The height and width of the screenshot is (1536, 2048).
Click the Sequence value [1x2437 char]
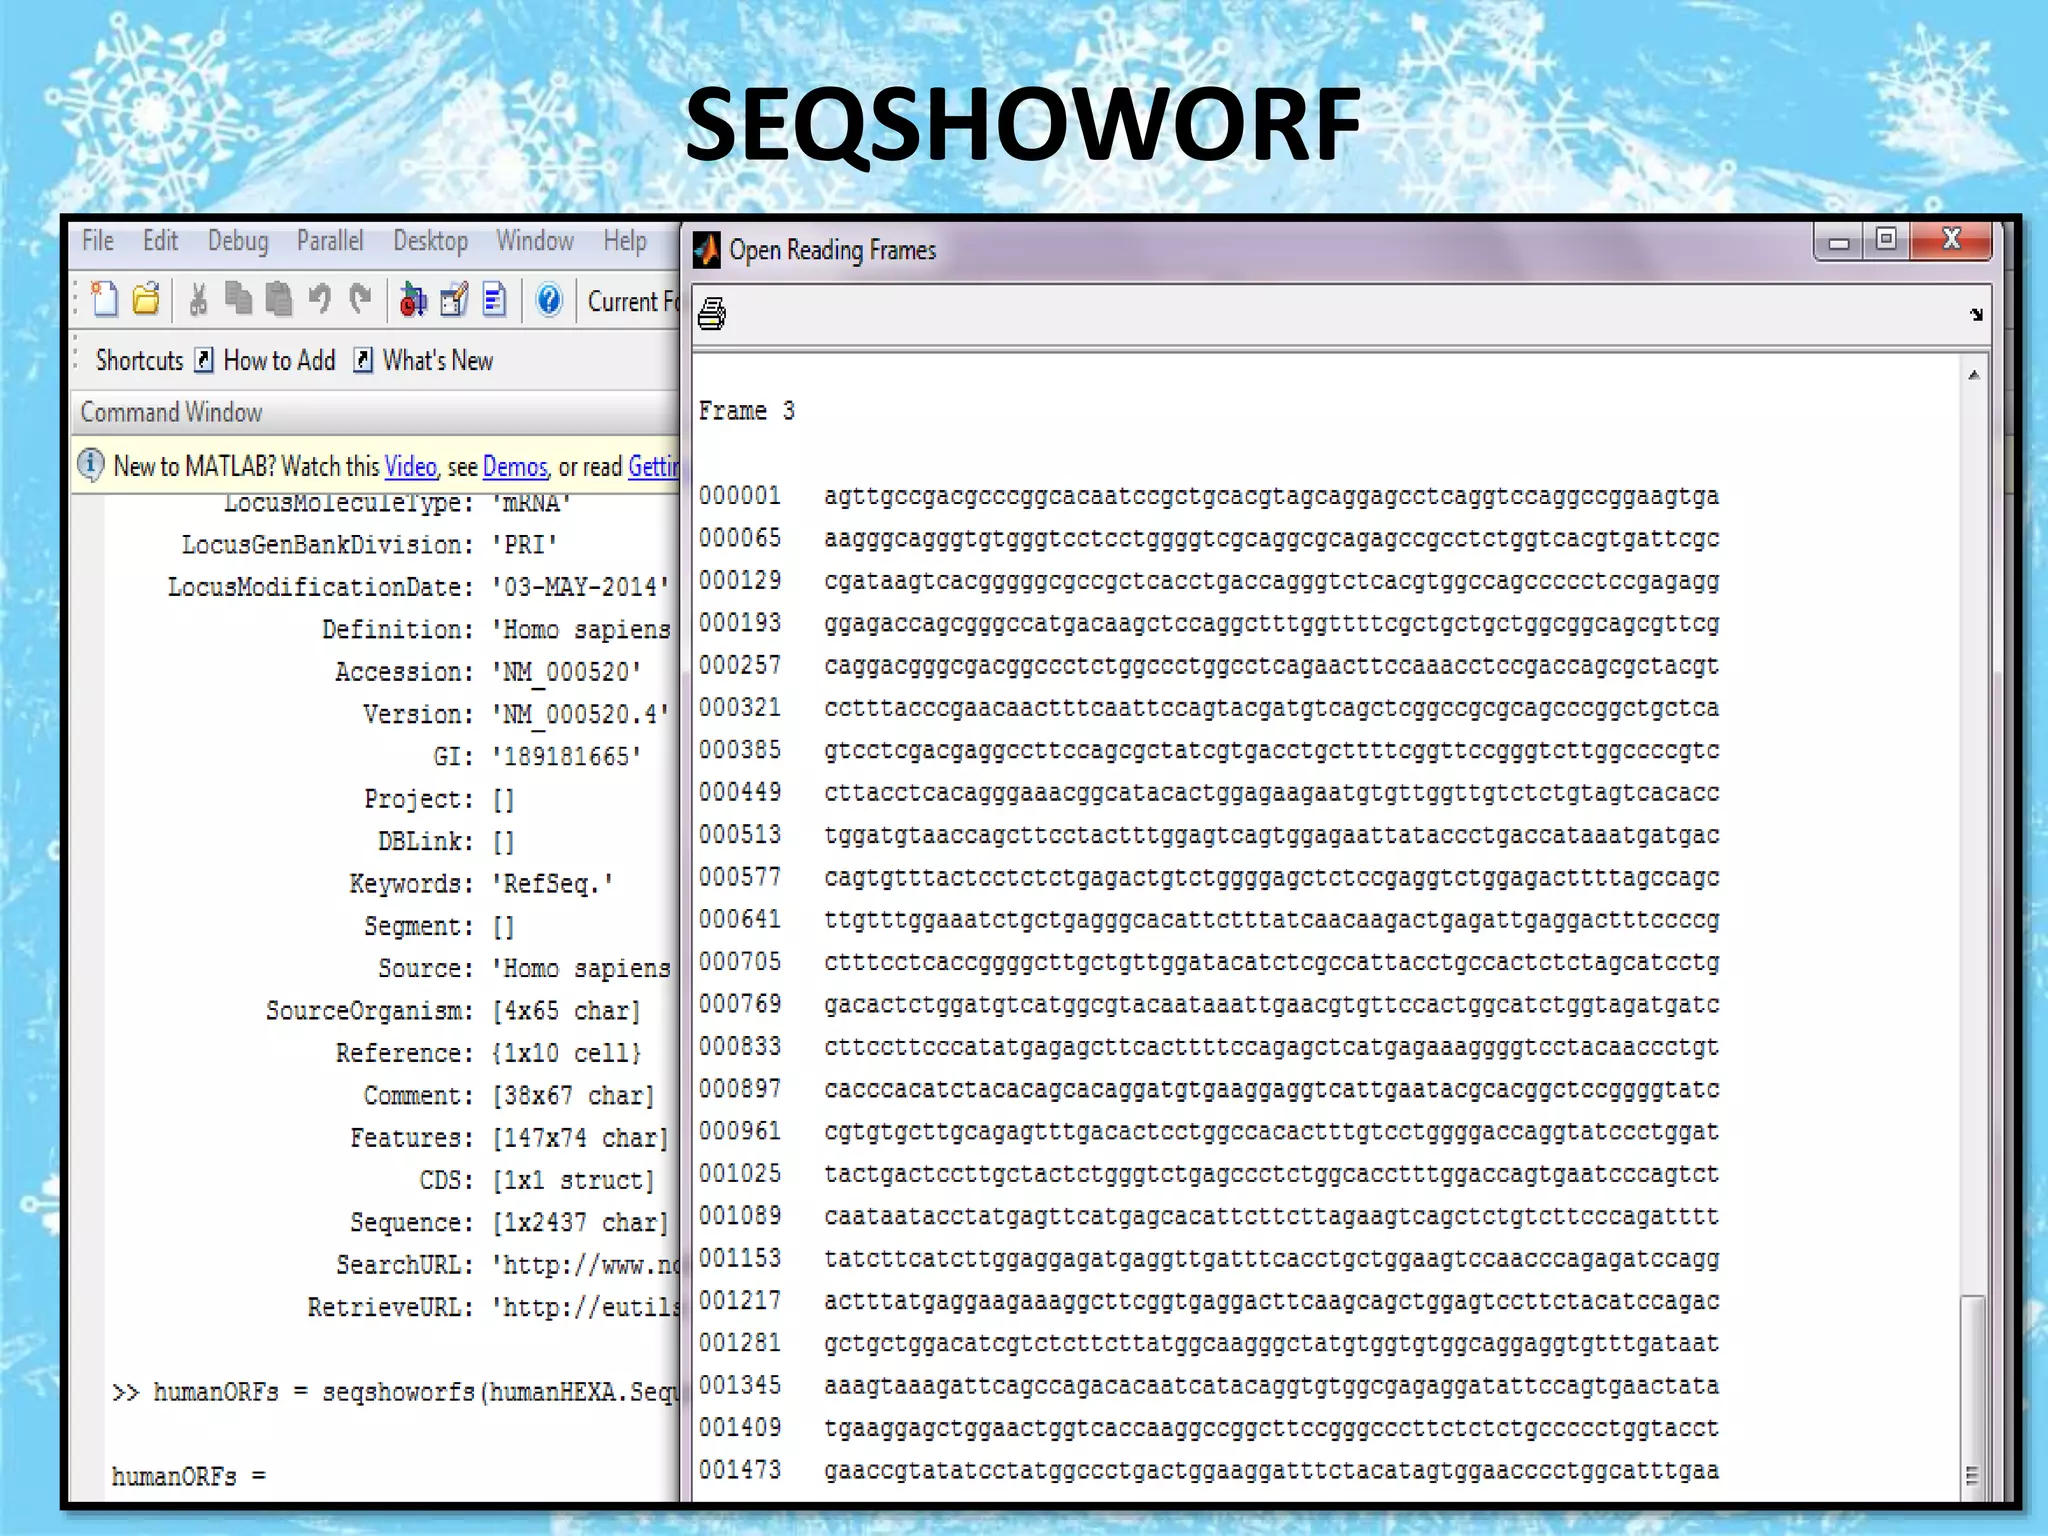click(580, 1222)
